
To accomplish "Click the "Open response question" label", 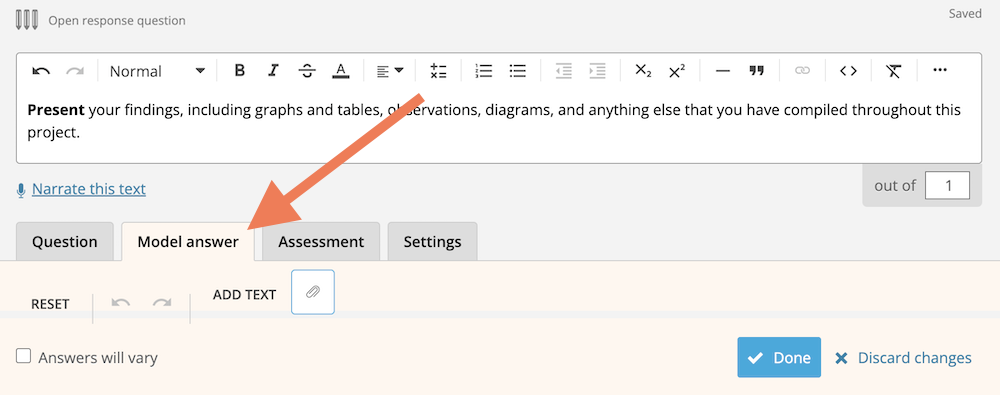I will (x=117, y=20).
